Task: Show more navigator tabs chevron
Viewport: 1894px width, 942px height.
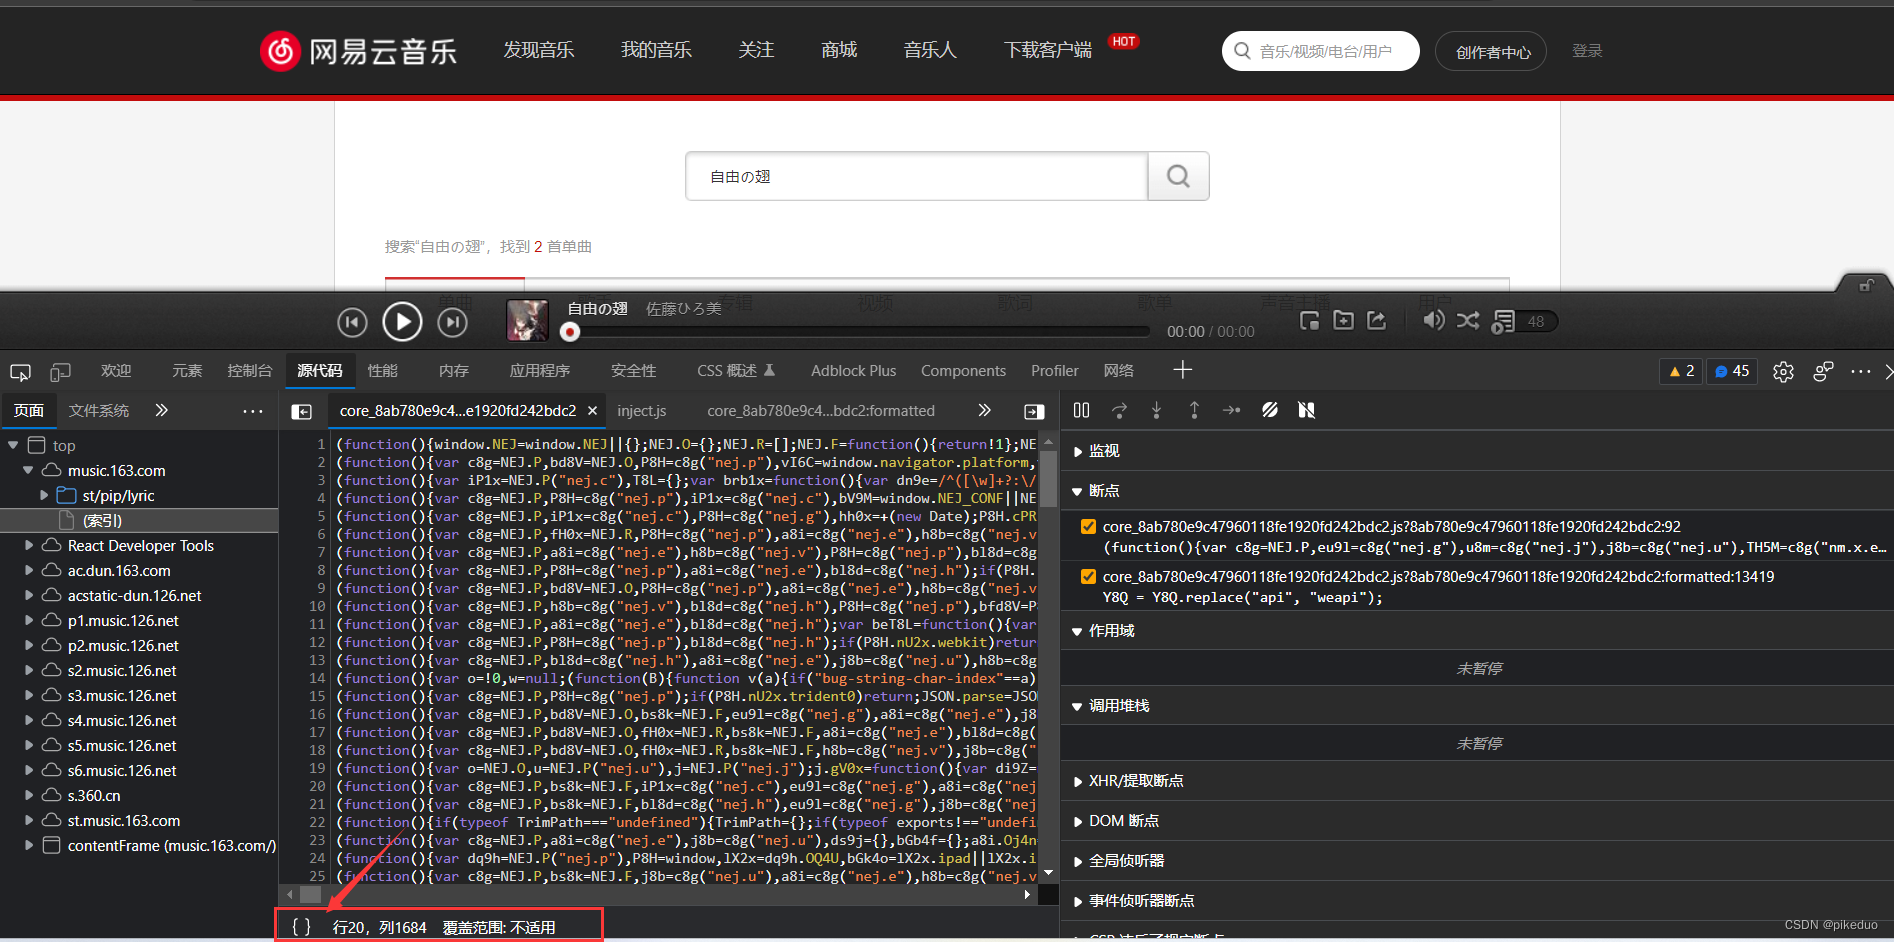Action: pos(161,410)
